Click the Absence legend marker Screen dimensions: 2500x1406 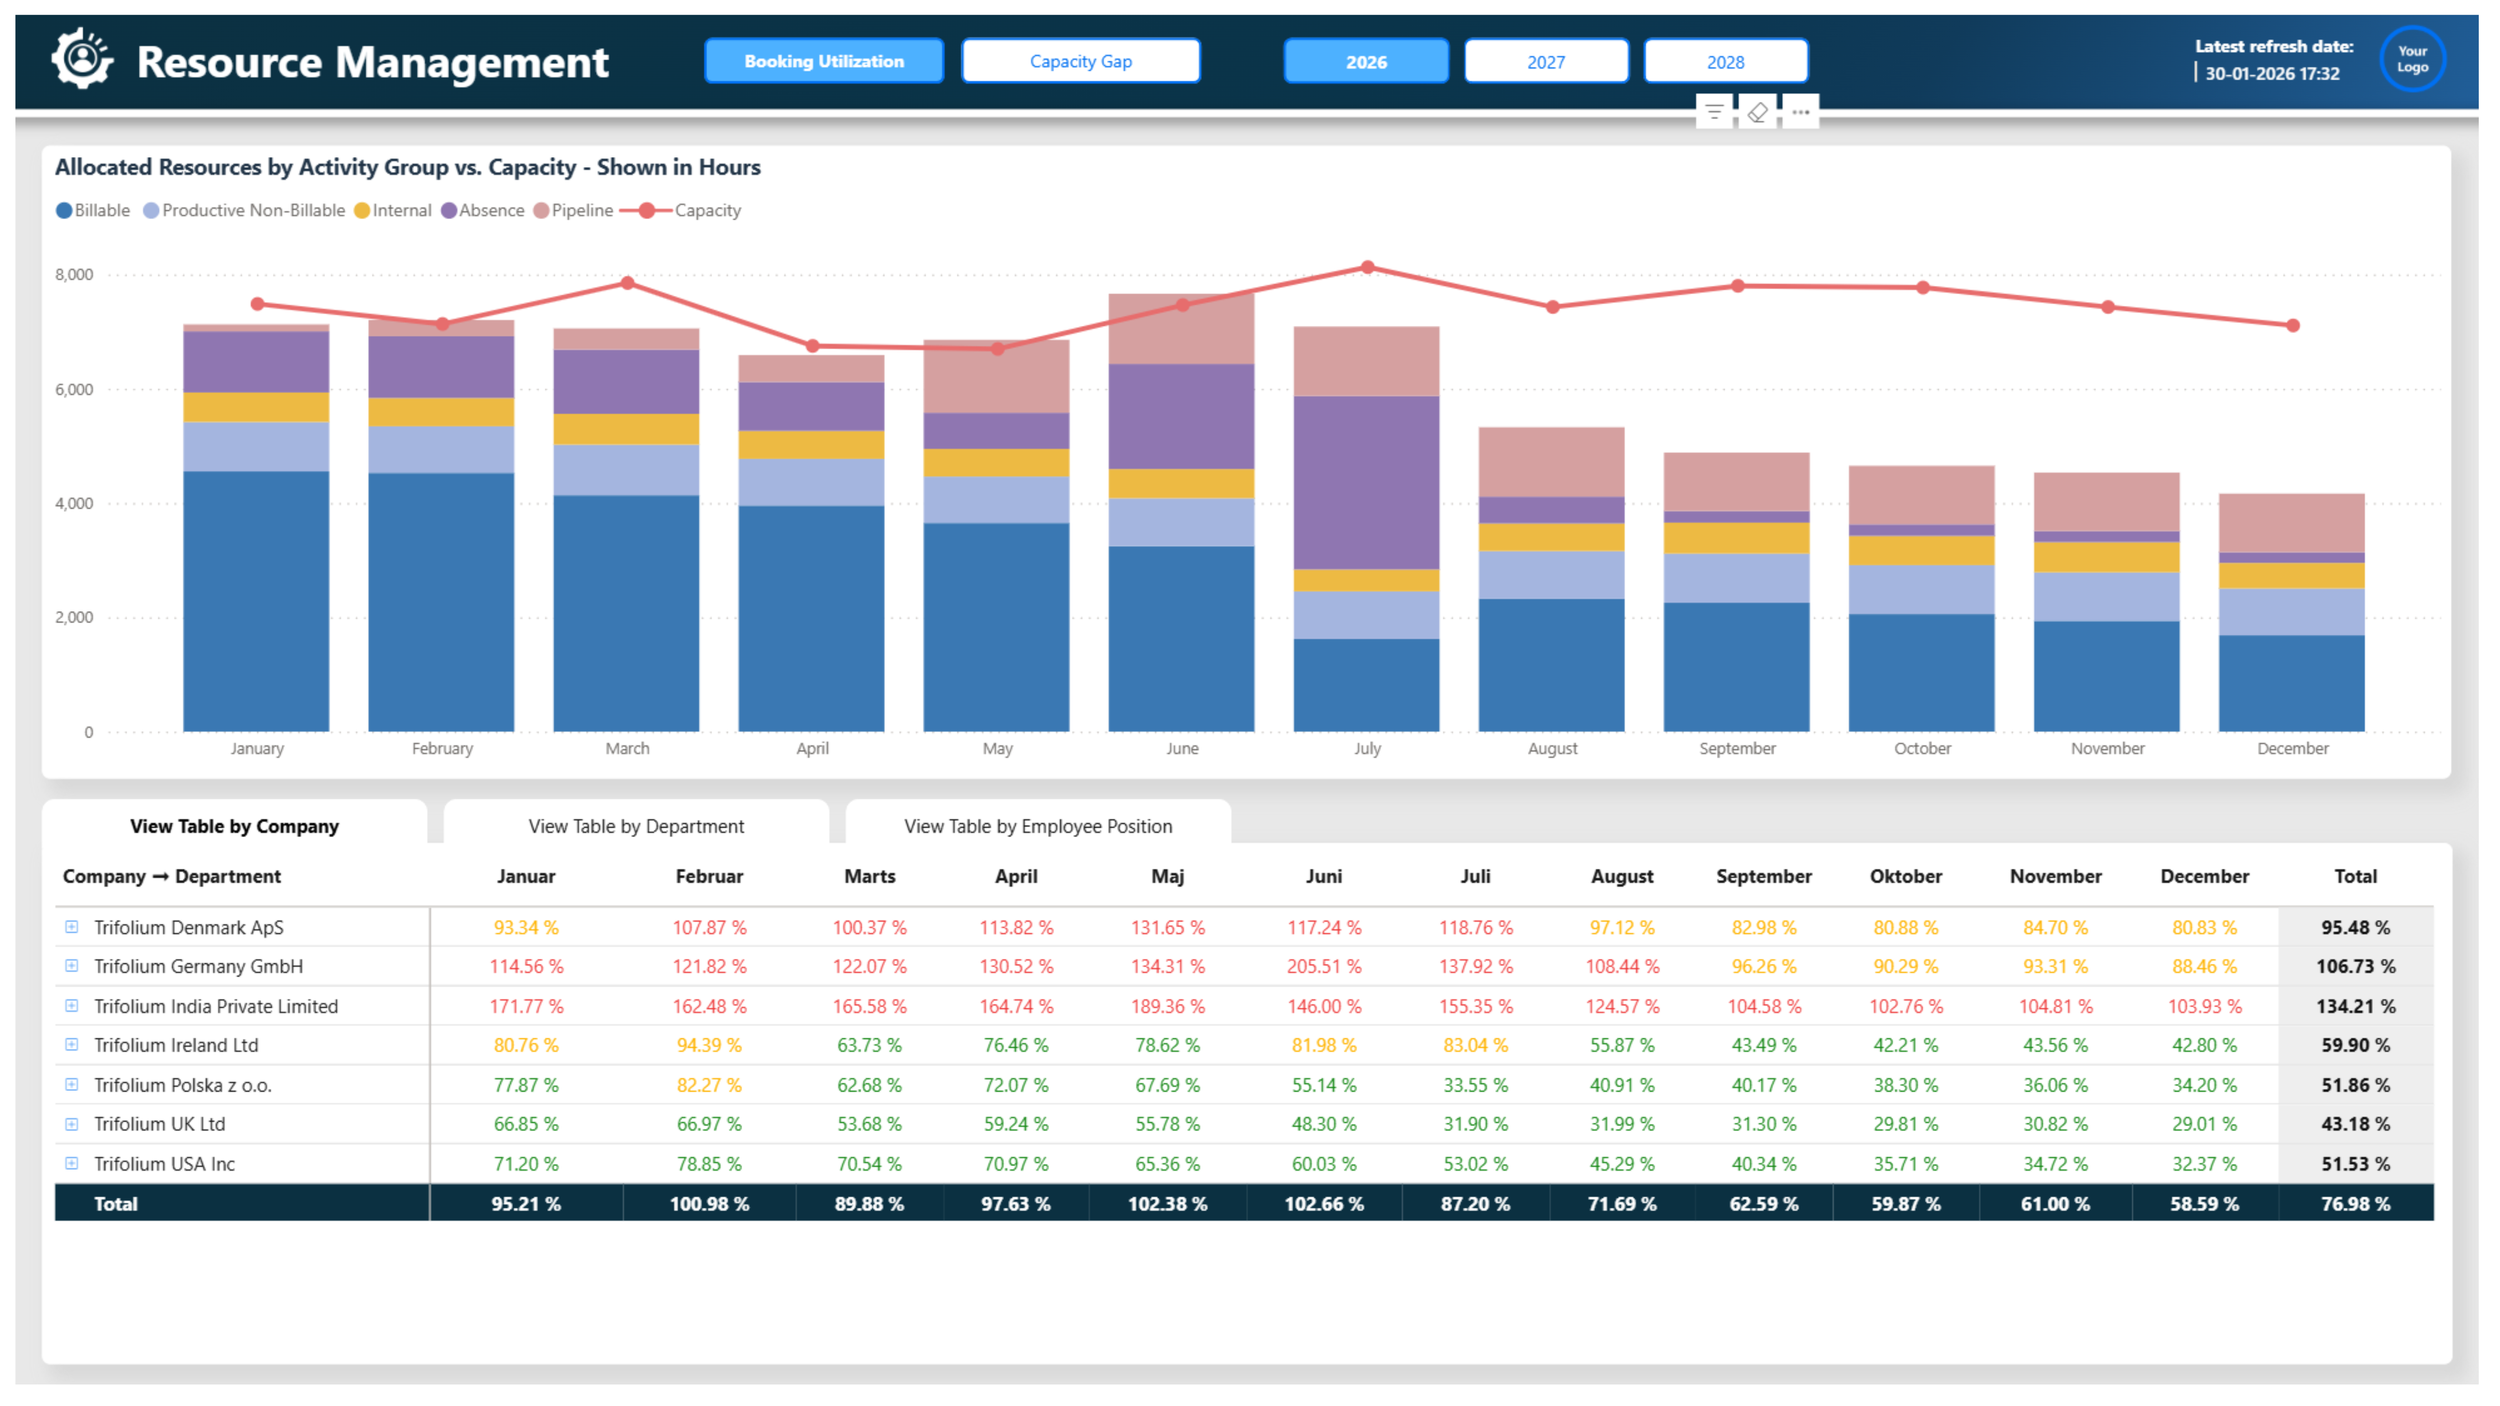(449, 210)
